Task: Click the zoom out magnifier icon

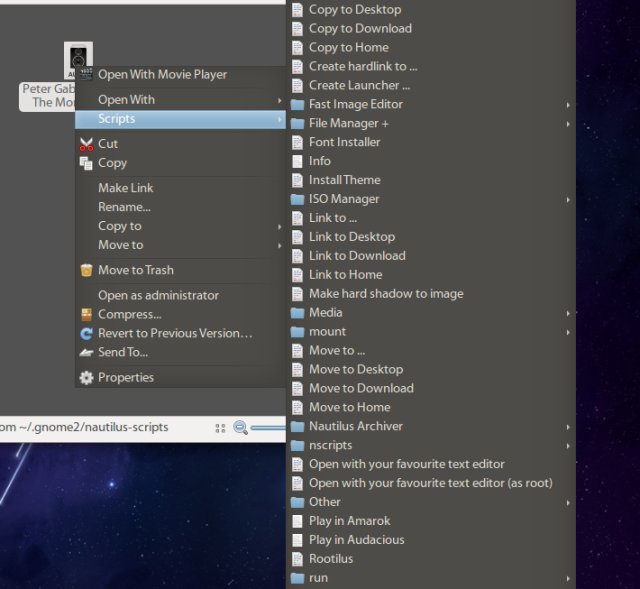Action: pyautogui.click(x=241, y=427)
